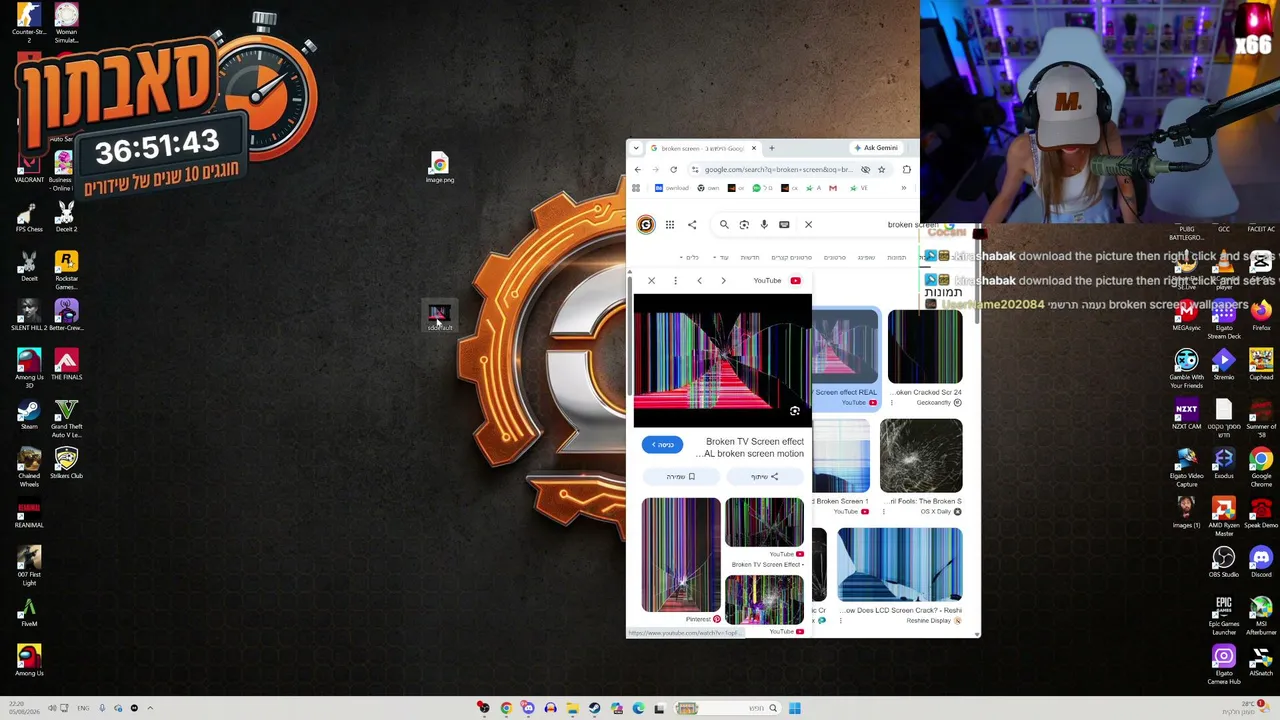1280x720 pixels.
Task: Click the save button with bookmark icon
Action: (680, 477)
